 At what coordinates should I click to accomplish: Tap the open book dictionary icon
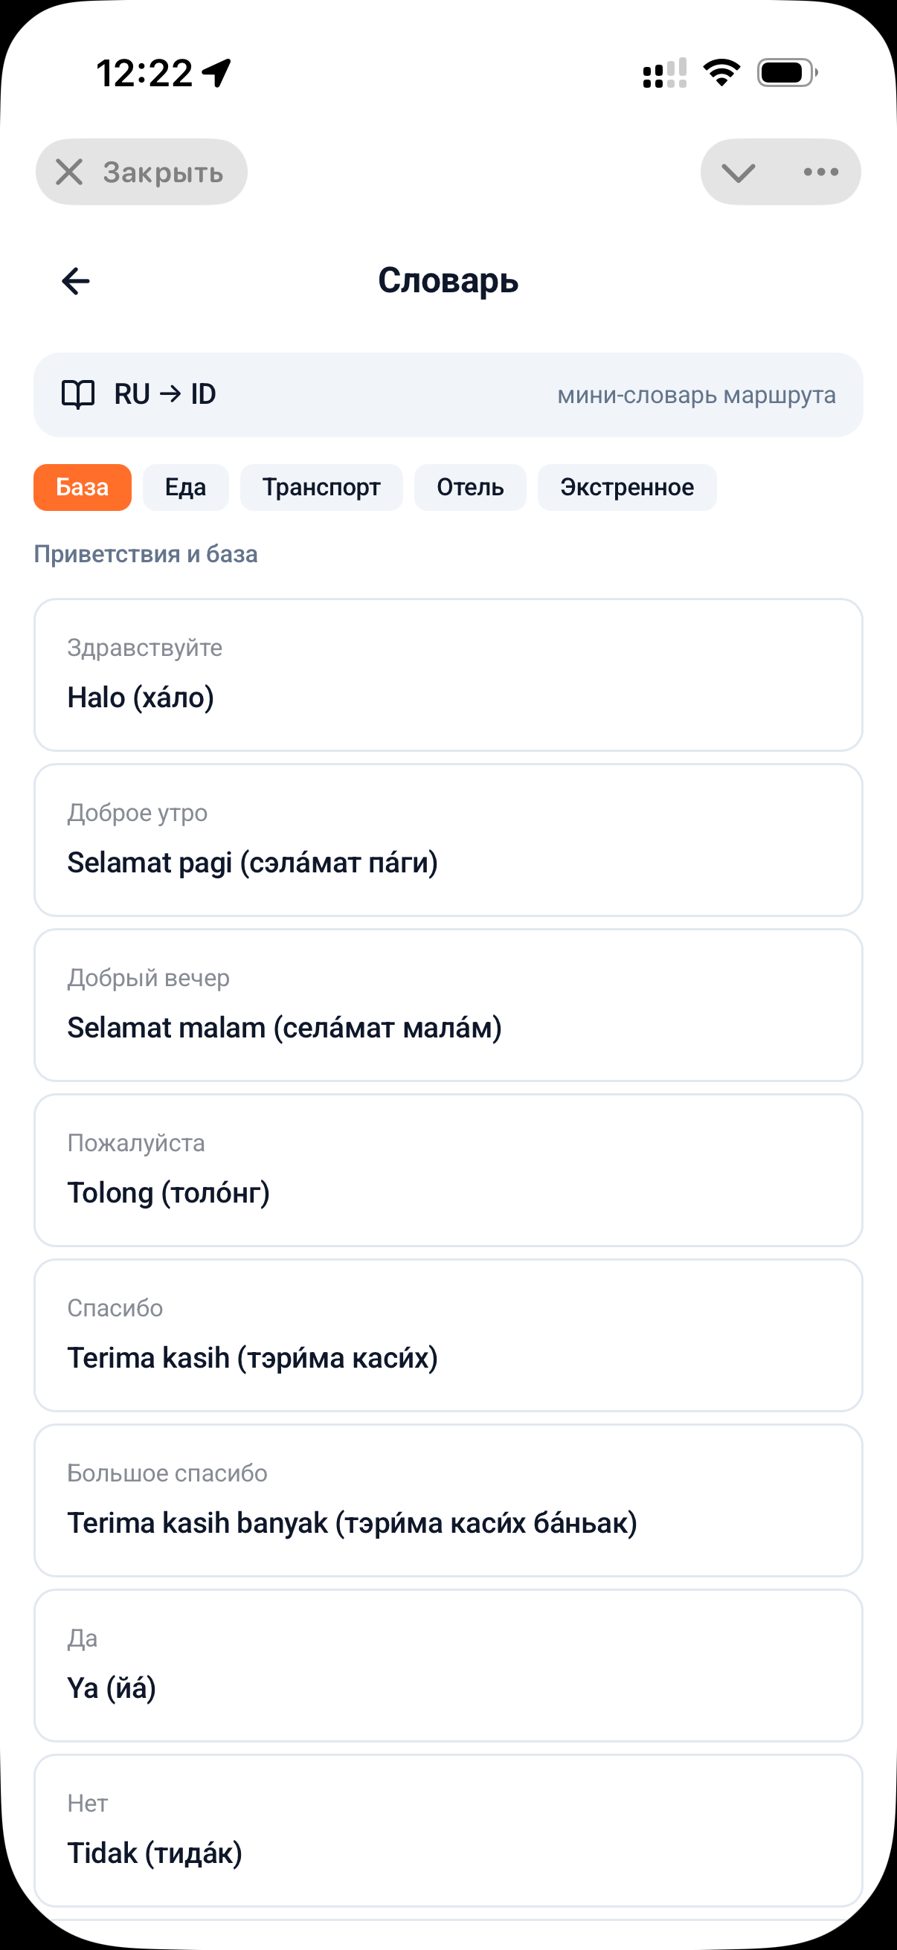78,394
